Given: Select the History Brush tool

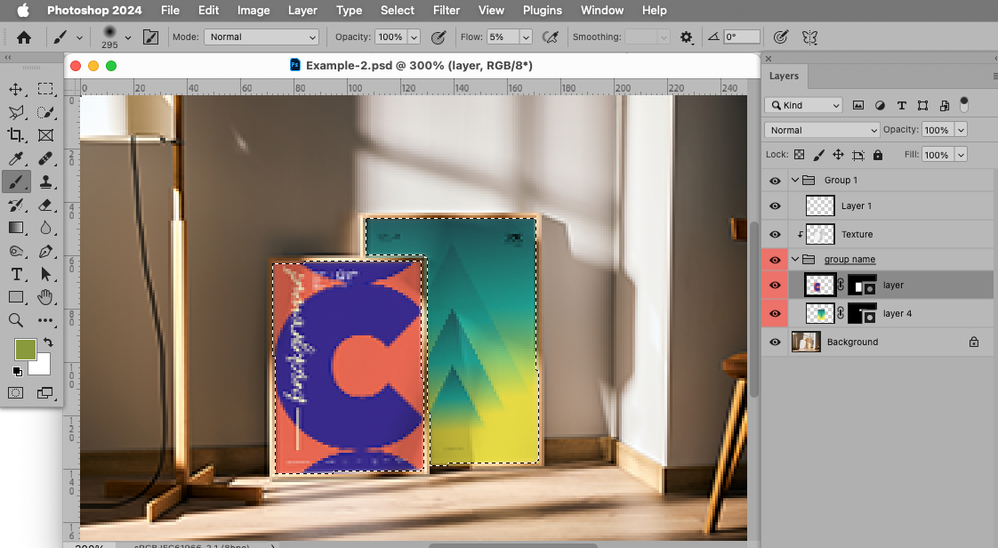Looking at the screenshot, I should (x=16, y=205).
